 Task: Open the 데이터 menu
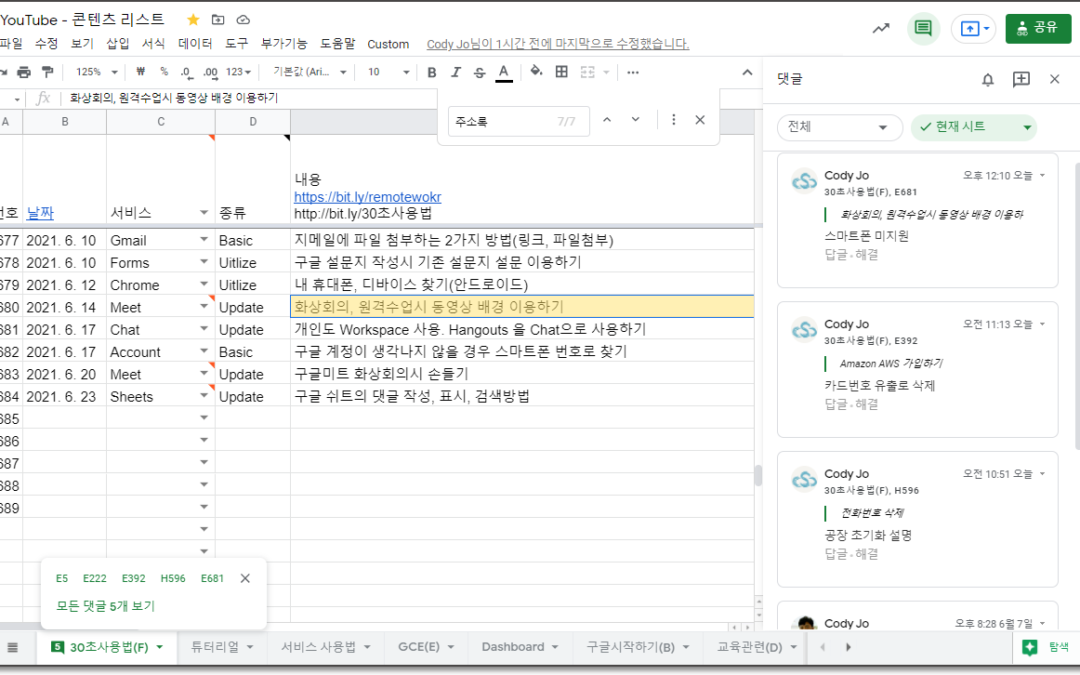(195, 43)
